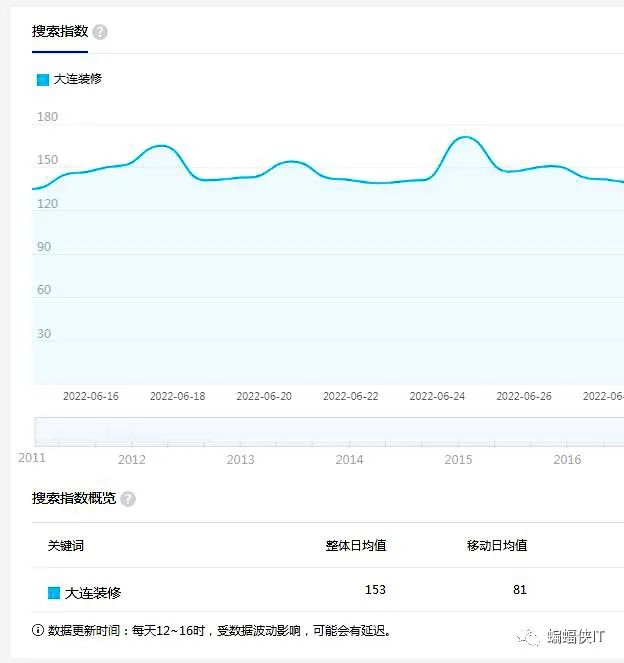Jump to 2016 on the timeline
Image resolution: width=624 pixels, height=663 pixels.
click(x=567, y=460)
